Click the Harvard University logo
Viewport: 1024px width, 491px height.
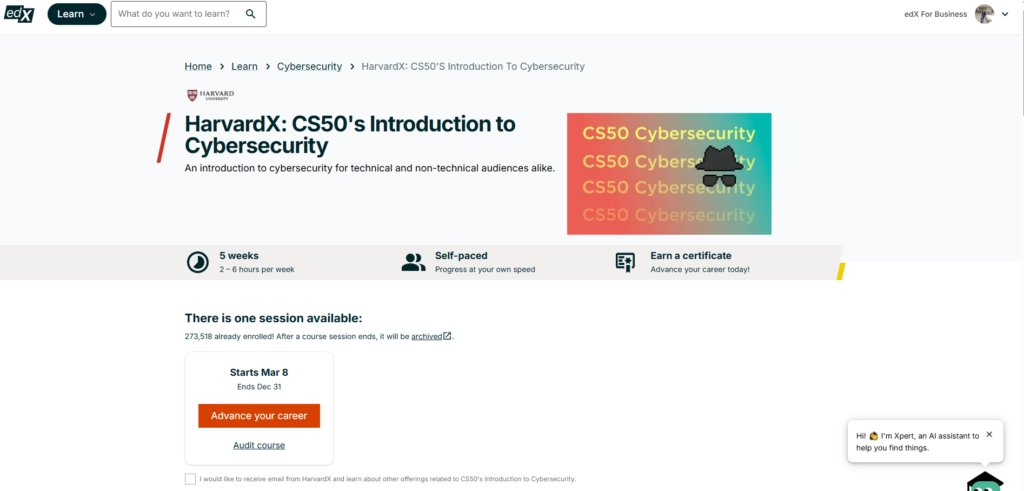point(210,95)
